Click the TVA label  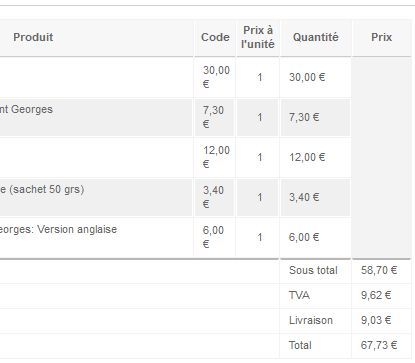[299, 295]
